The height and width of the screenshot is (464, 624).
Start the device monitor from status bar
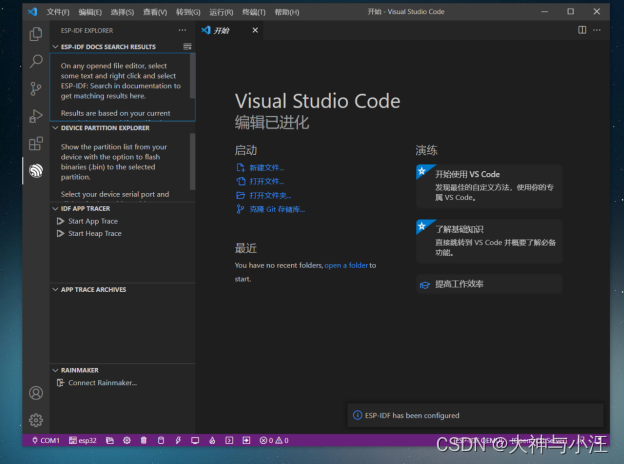[x=195, y=440]
